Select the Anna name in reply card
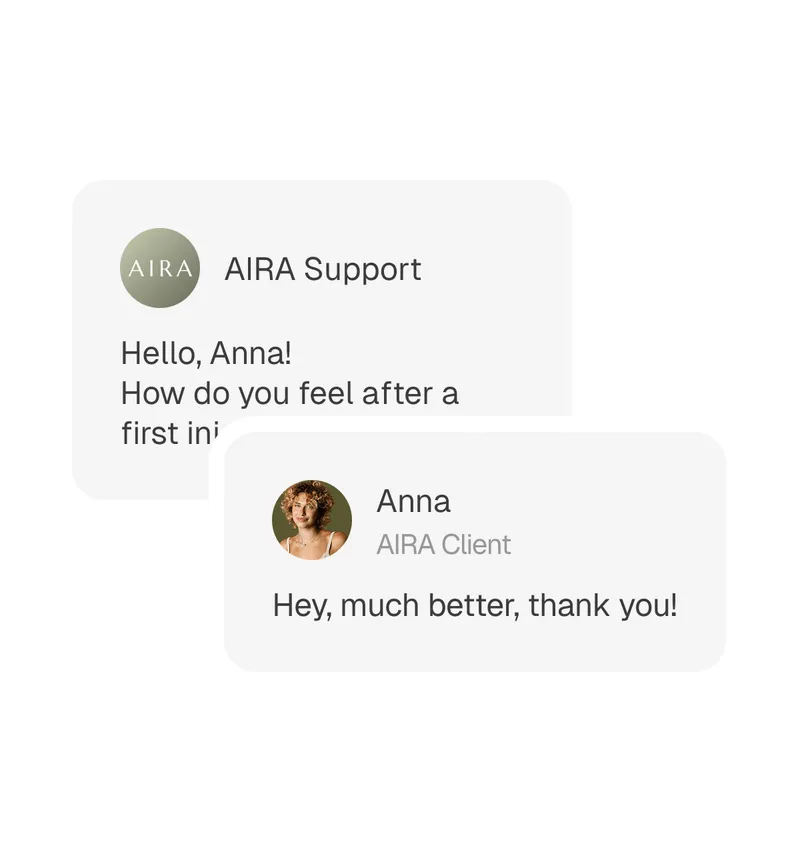This screenshot has width=800, height=850. pyautogui.click(x=413, y=501)
